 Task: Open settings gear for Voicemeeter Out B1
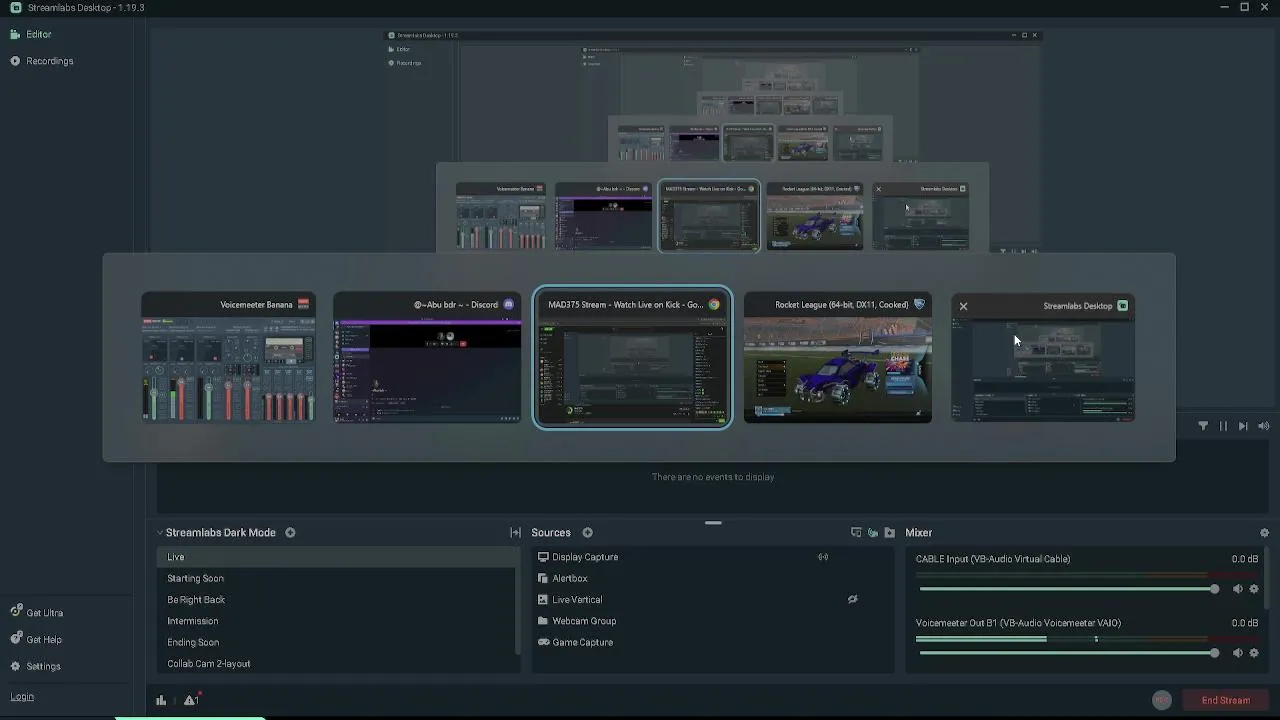[x=1254, y=653]
